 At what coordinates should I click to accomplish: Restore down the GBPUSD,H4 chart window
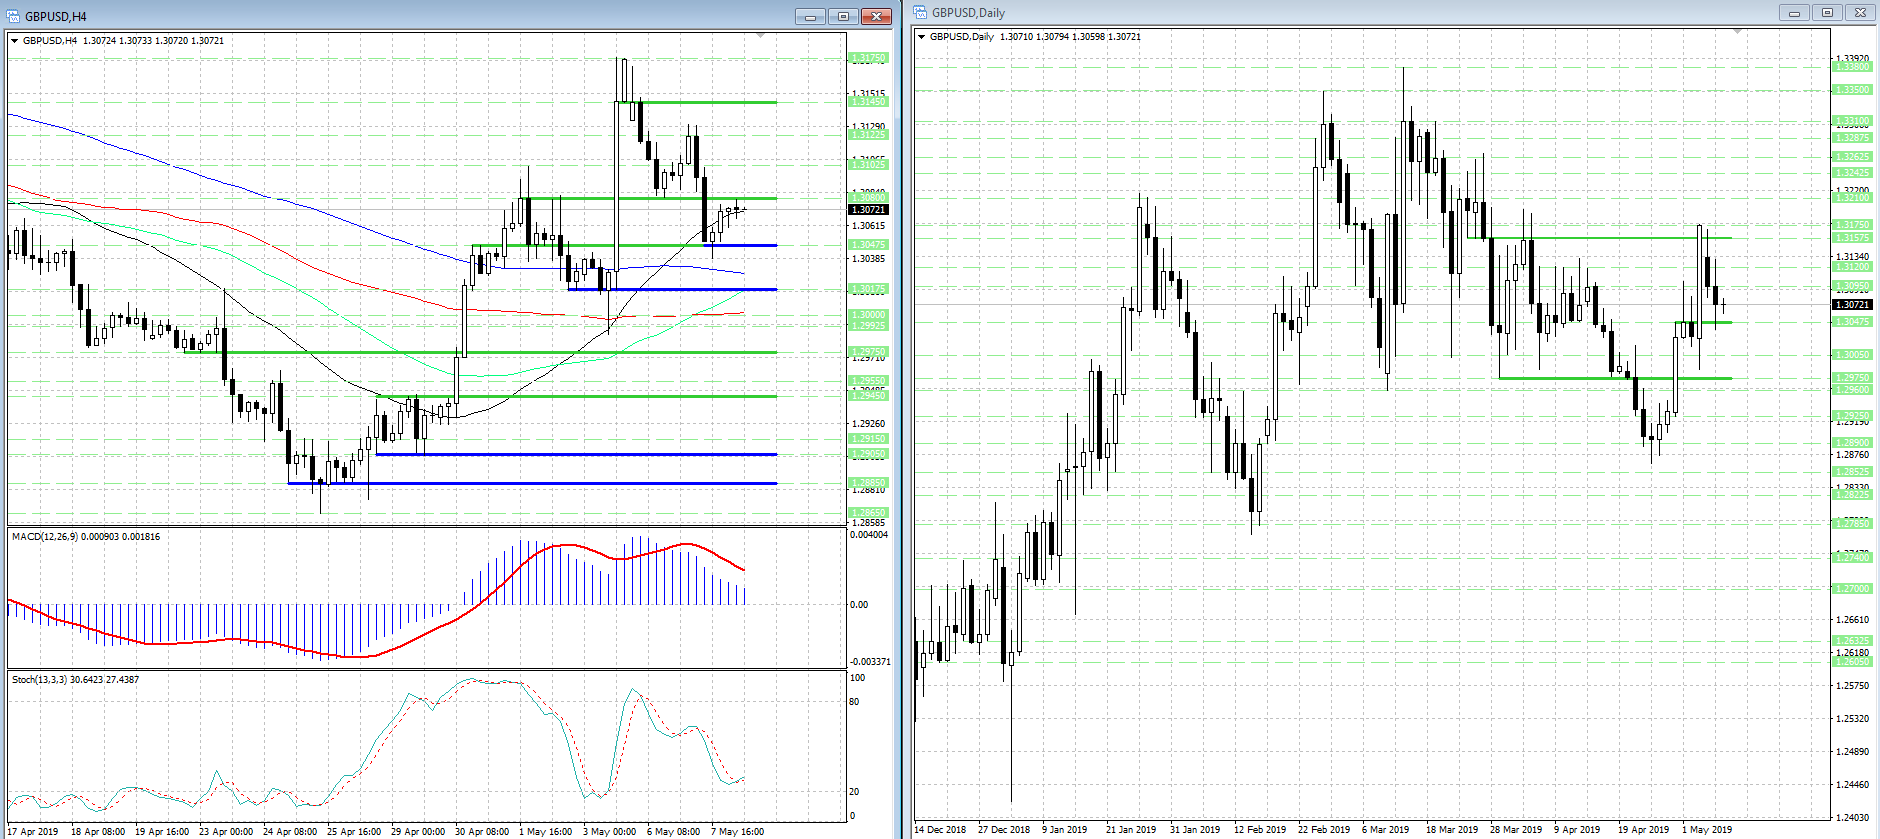click(x=843, y=16)
